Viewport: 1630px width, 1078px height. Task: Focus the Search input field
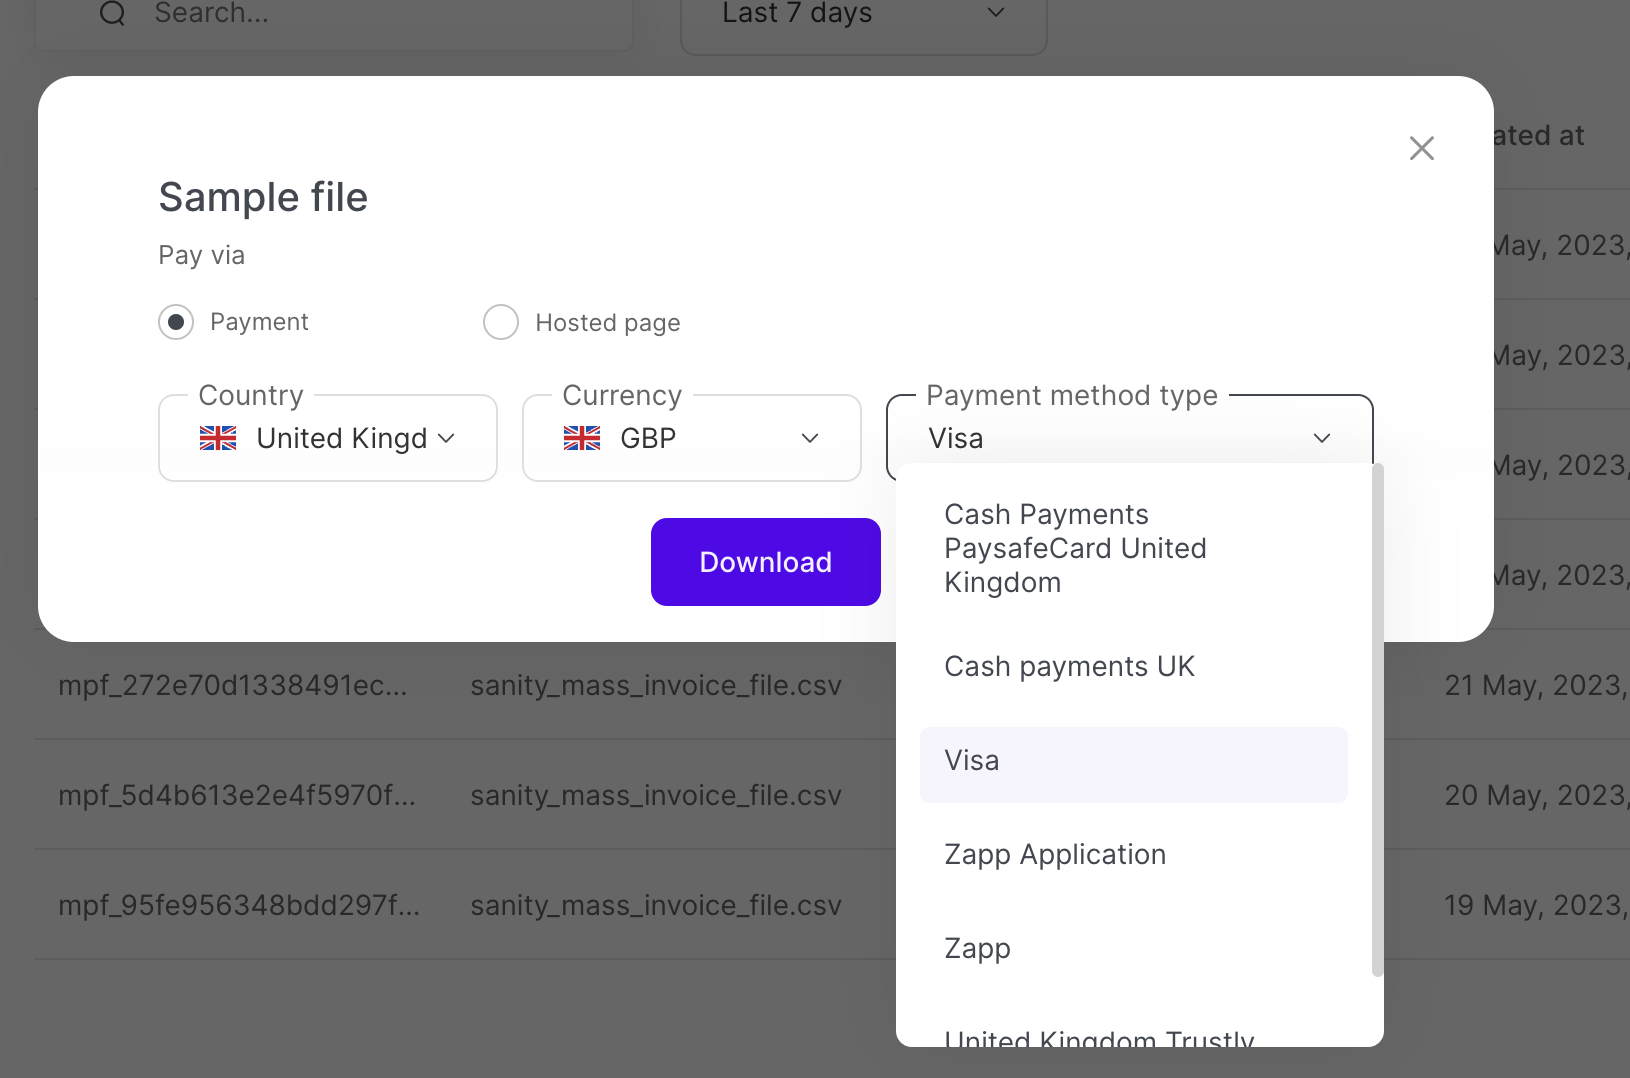click(x=380, y=14)
